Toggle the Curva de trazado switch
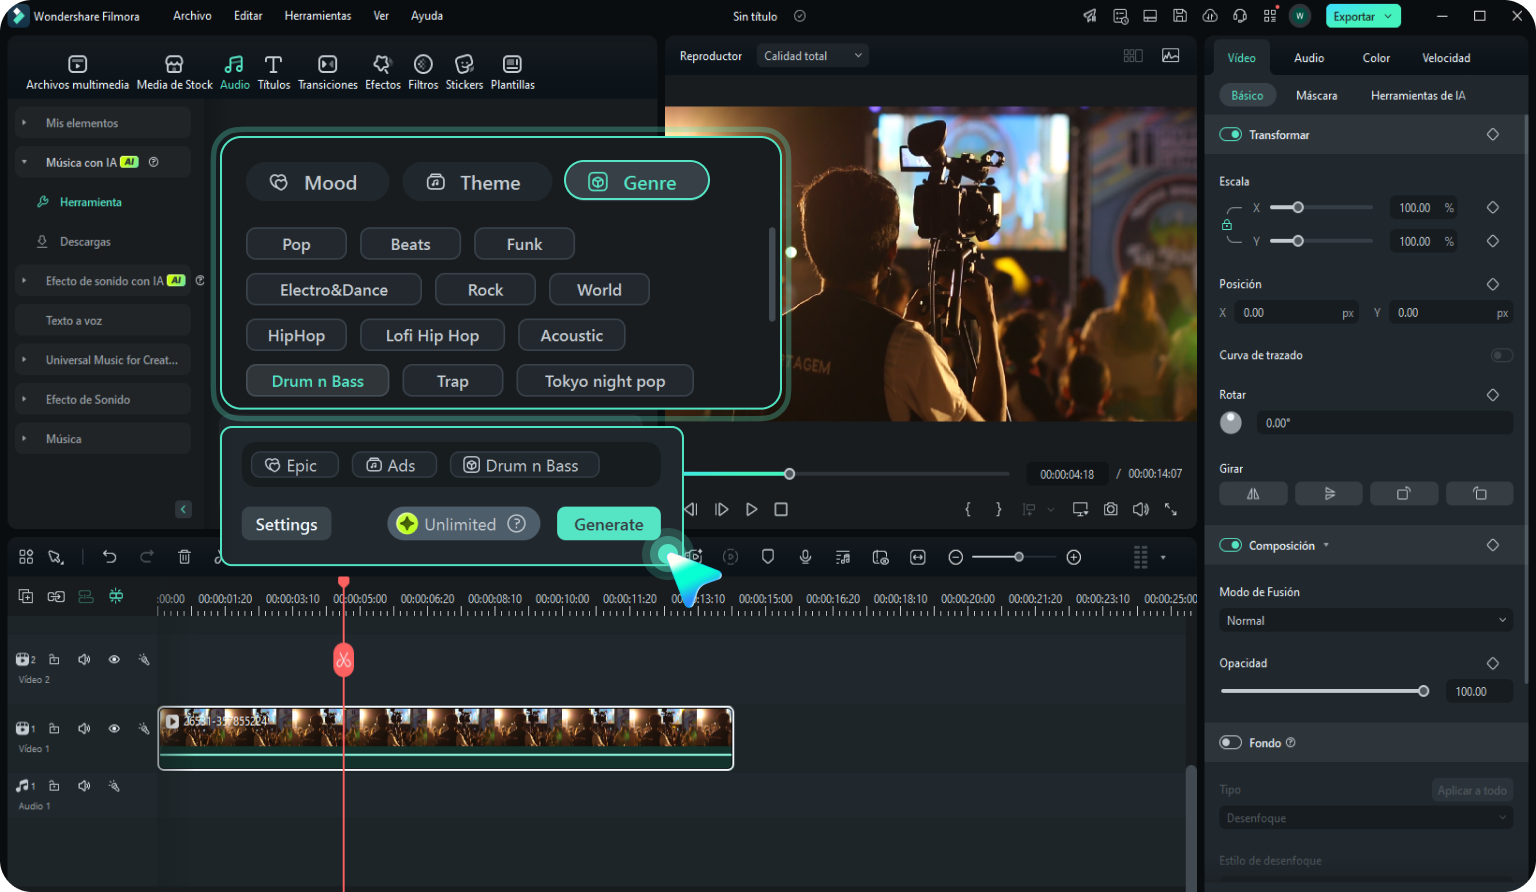Viewport: 1536px width, 892px height. (1501, 355)
